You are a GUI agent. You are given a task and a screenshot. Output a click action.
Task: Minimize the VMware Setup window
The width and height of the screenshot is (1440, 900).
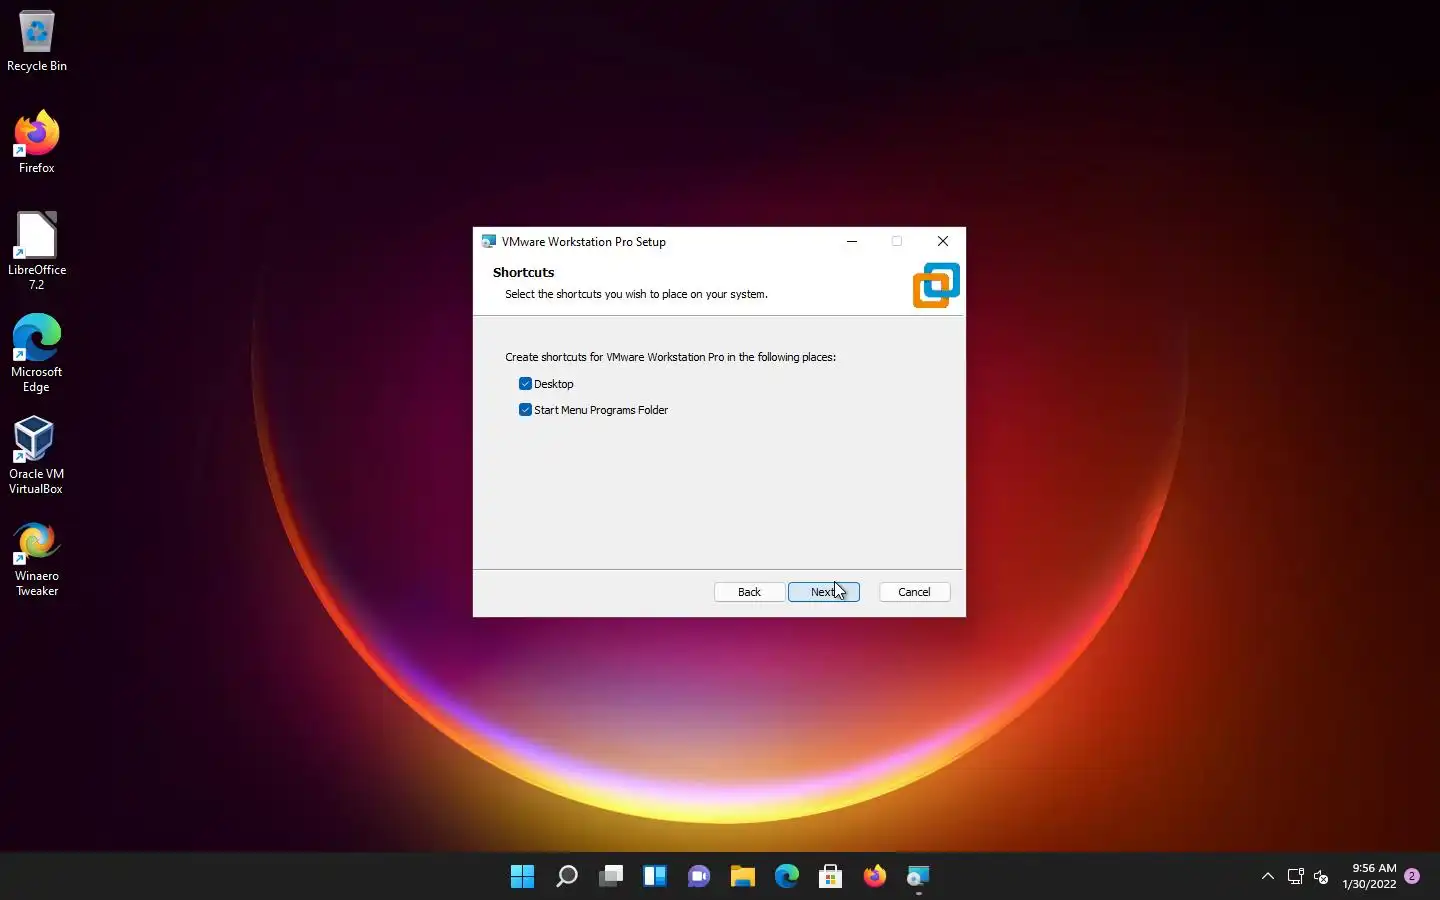(x=852, y=241)
